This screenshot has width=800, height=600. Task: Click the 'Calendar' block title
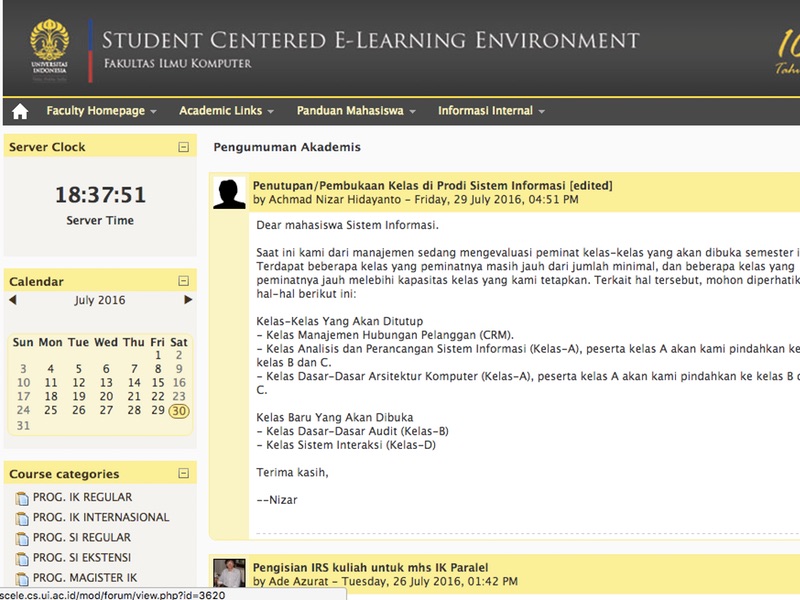pyautogui.click(x=36, y=282)
